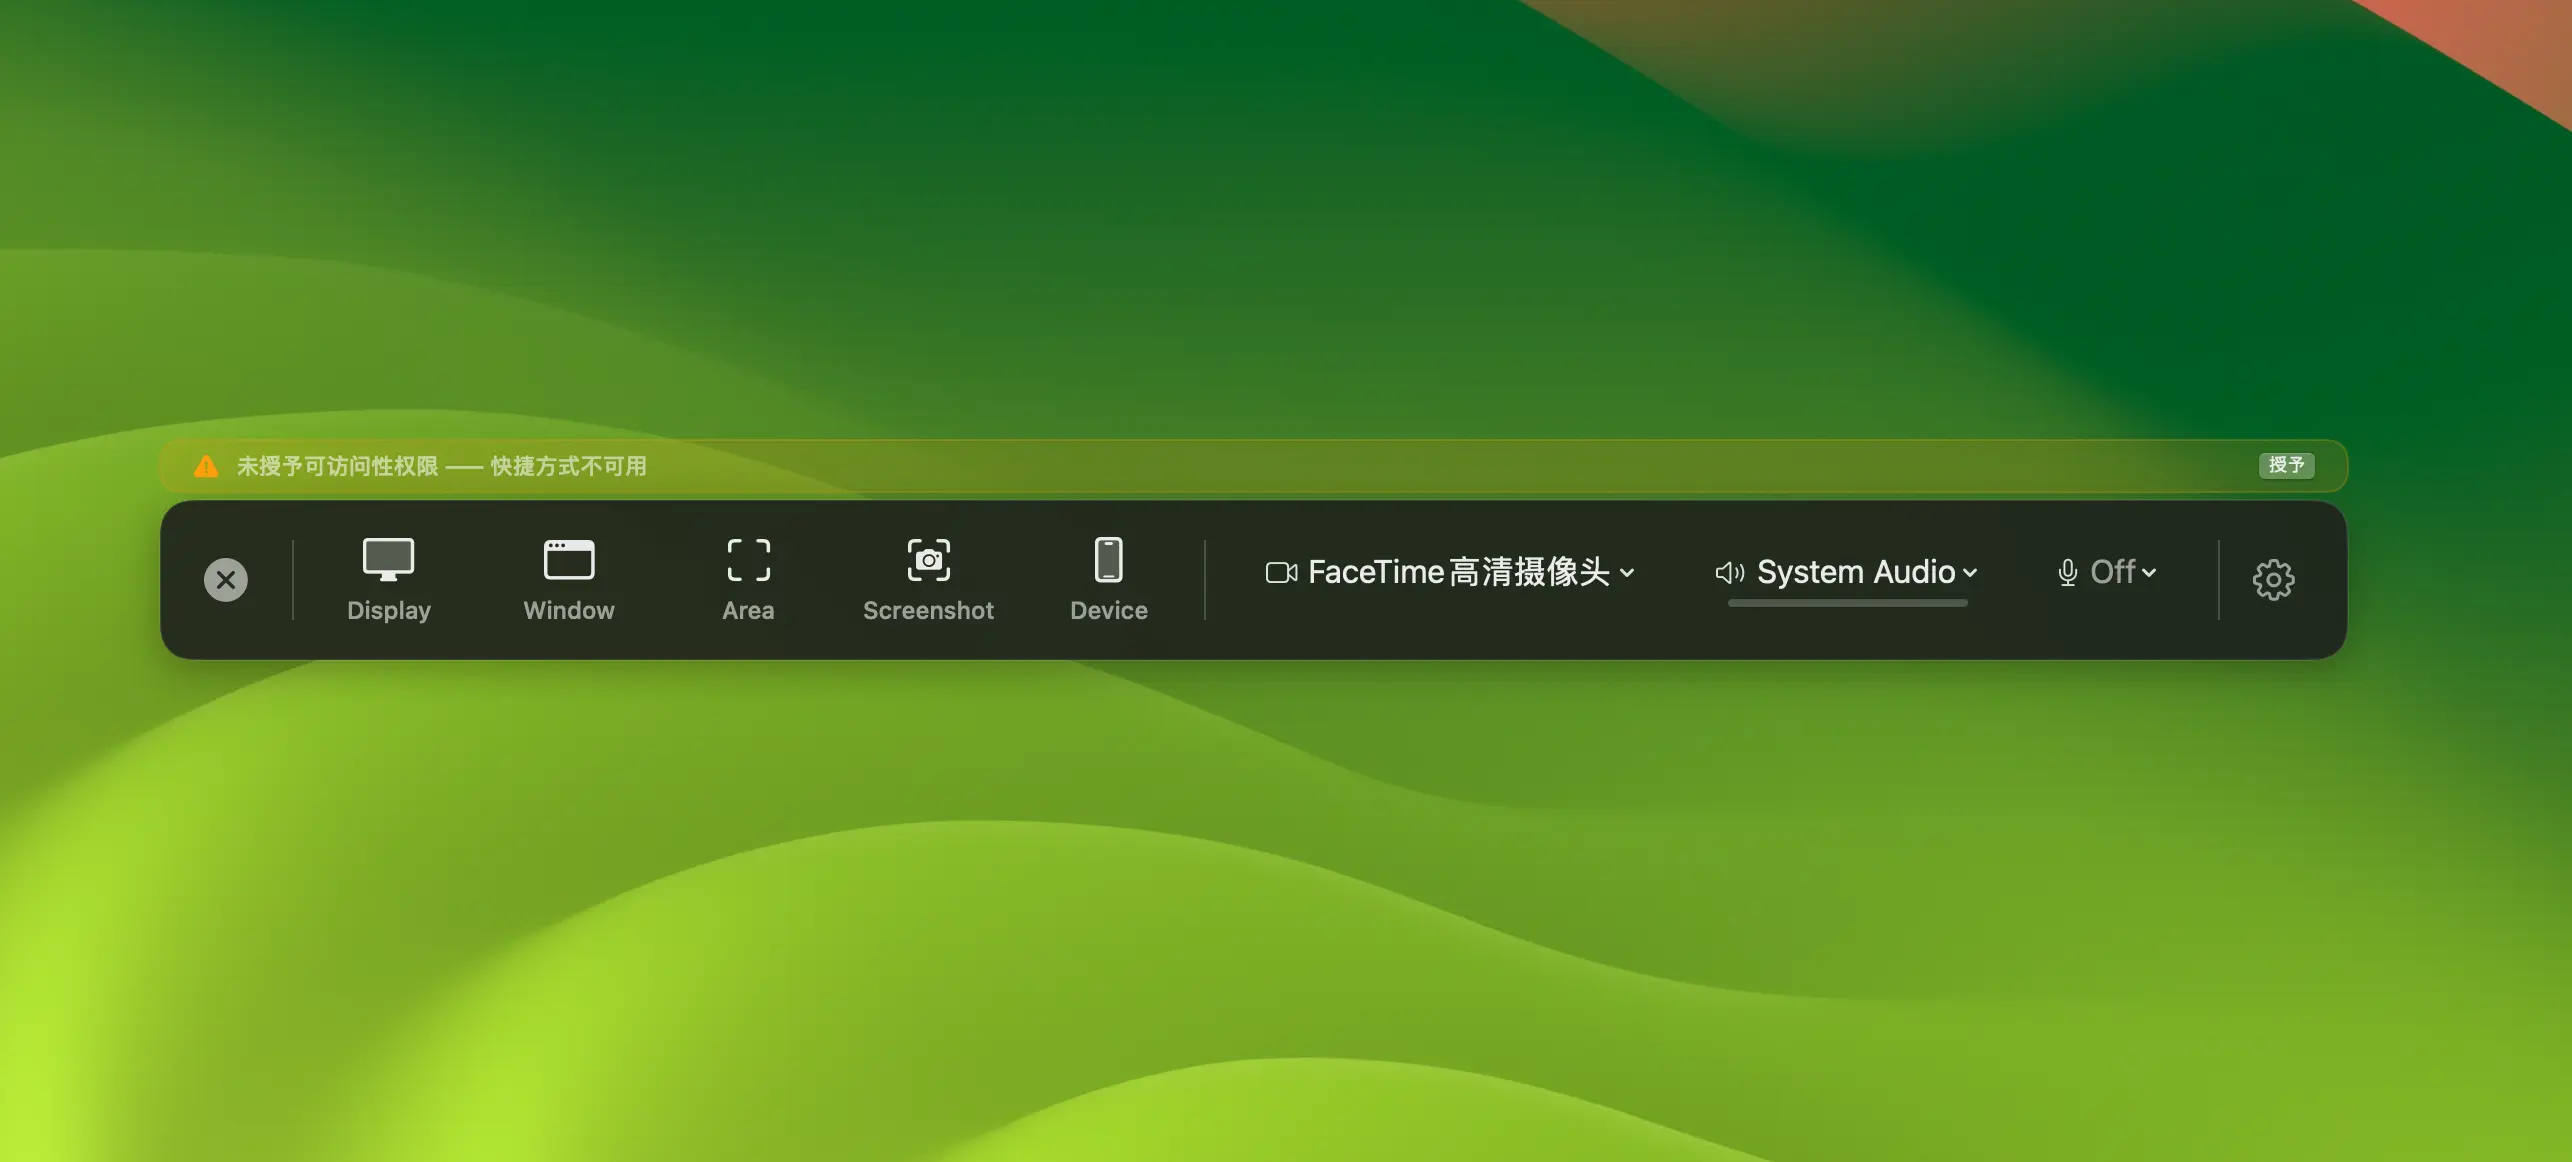Click the Screenshot label text
This screenshot has height=1162, width=2572.
(x=928, y=610)
